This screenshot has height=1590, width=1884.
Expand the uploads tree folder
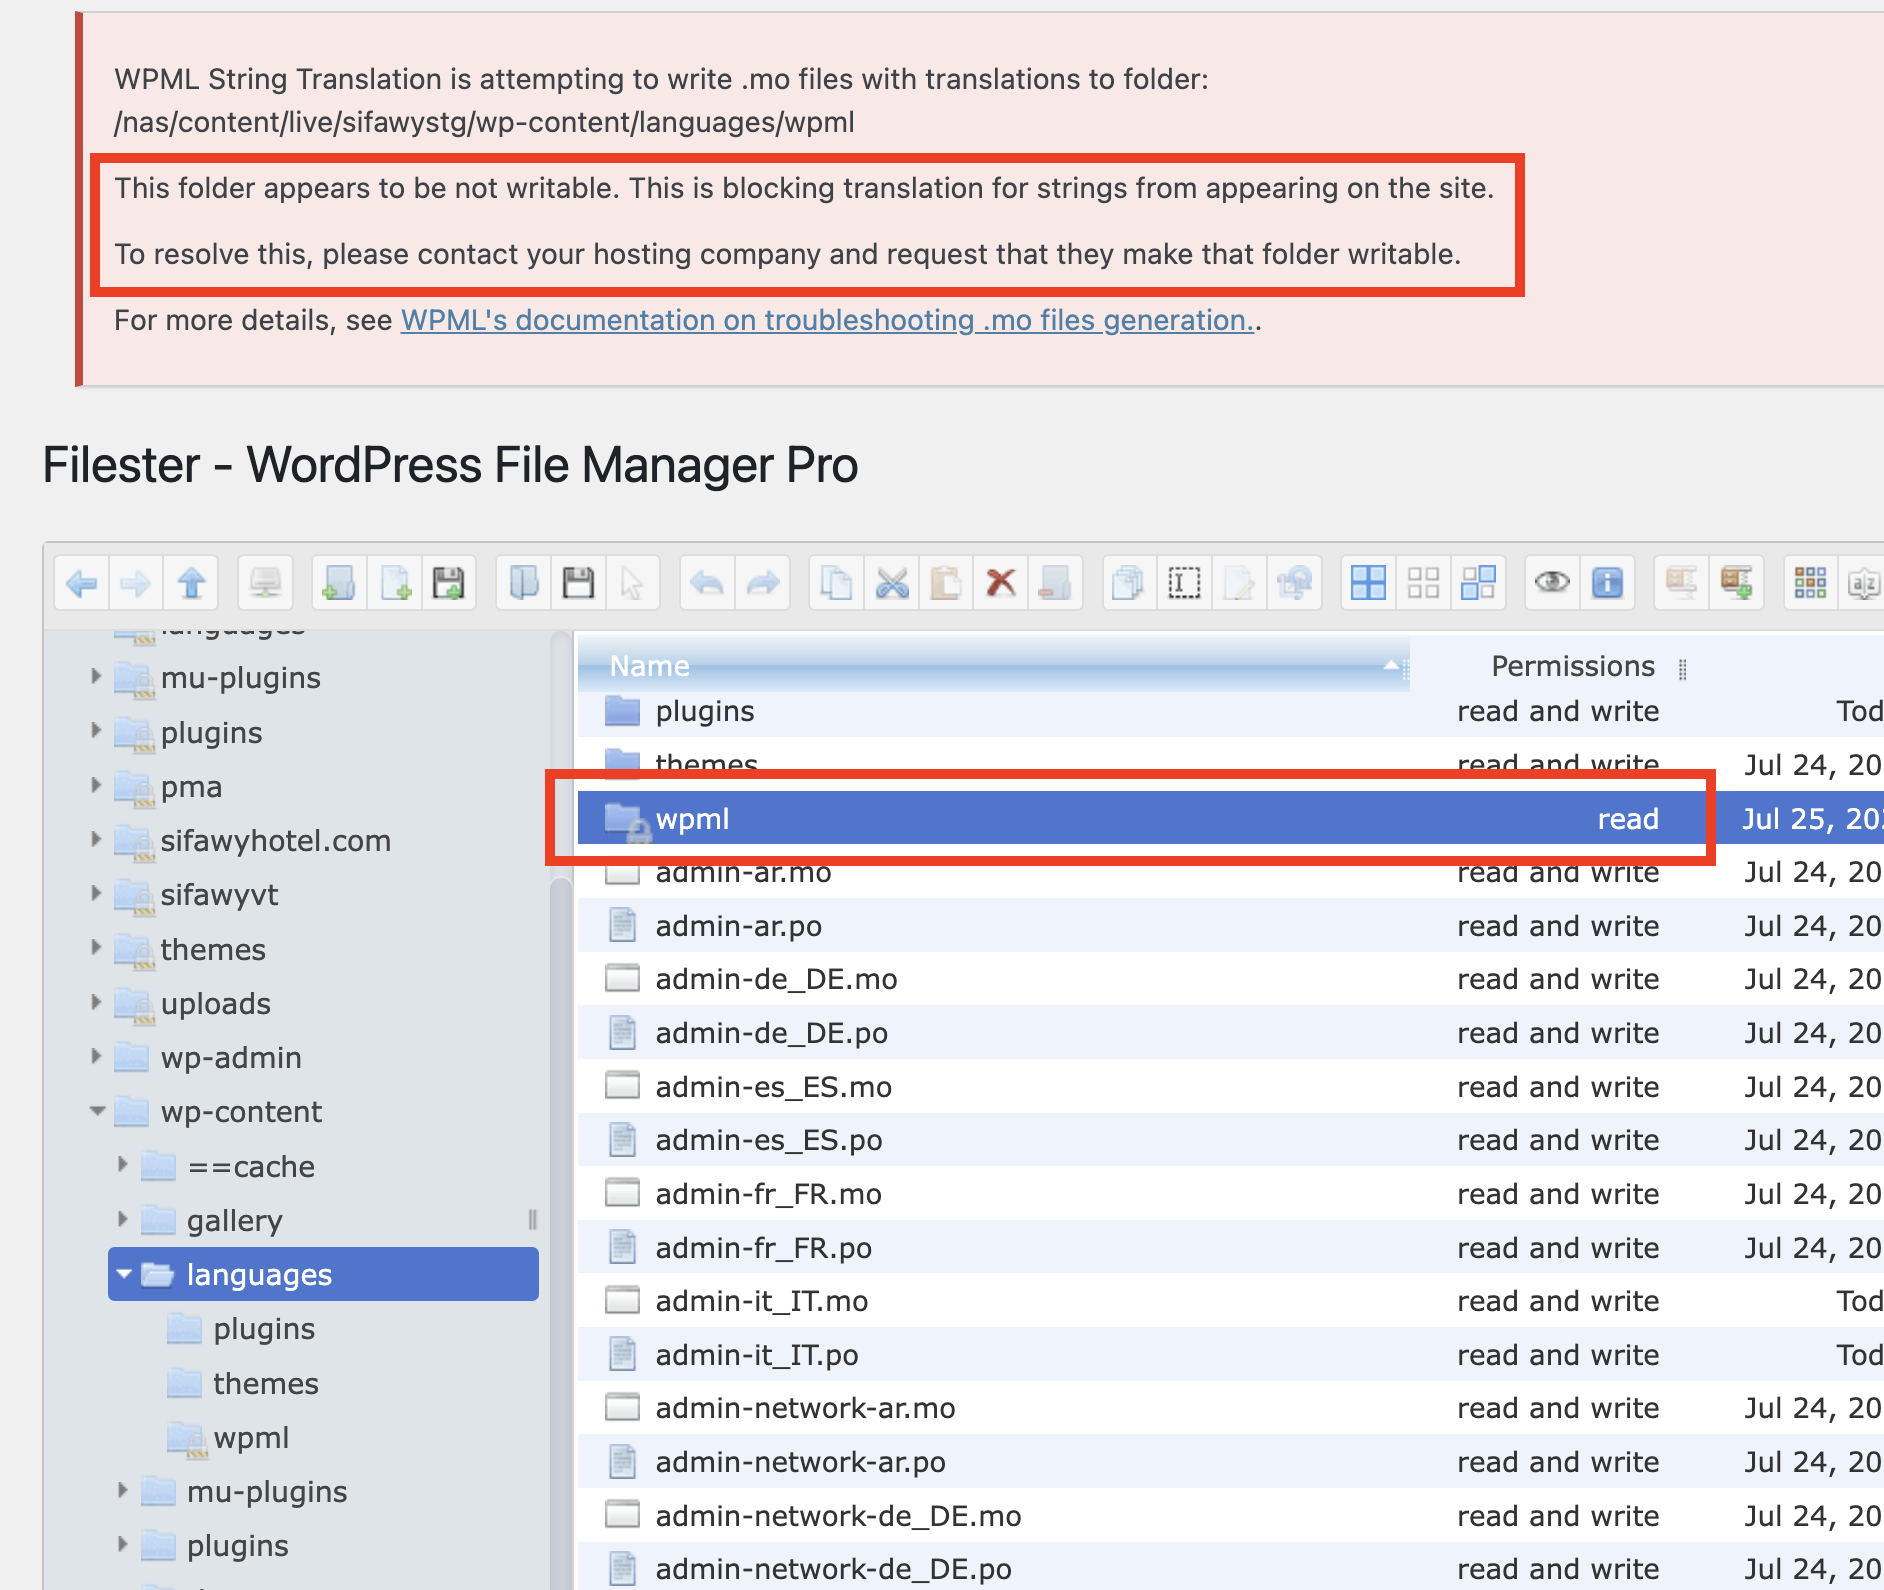(96, 1001)
